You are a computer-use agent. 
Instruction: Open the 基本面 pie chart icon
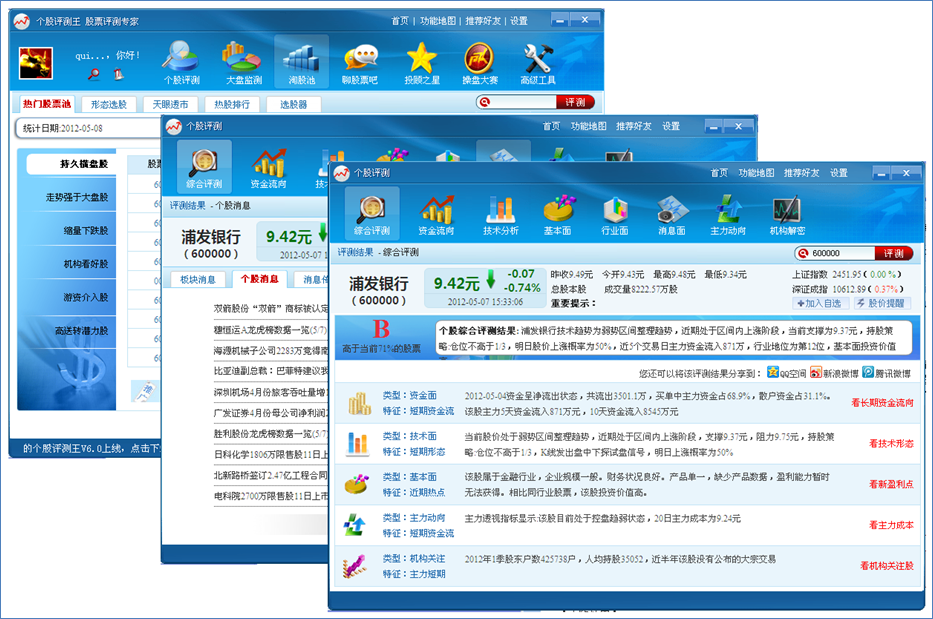[557, 214]
